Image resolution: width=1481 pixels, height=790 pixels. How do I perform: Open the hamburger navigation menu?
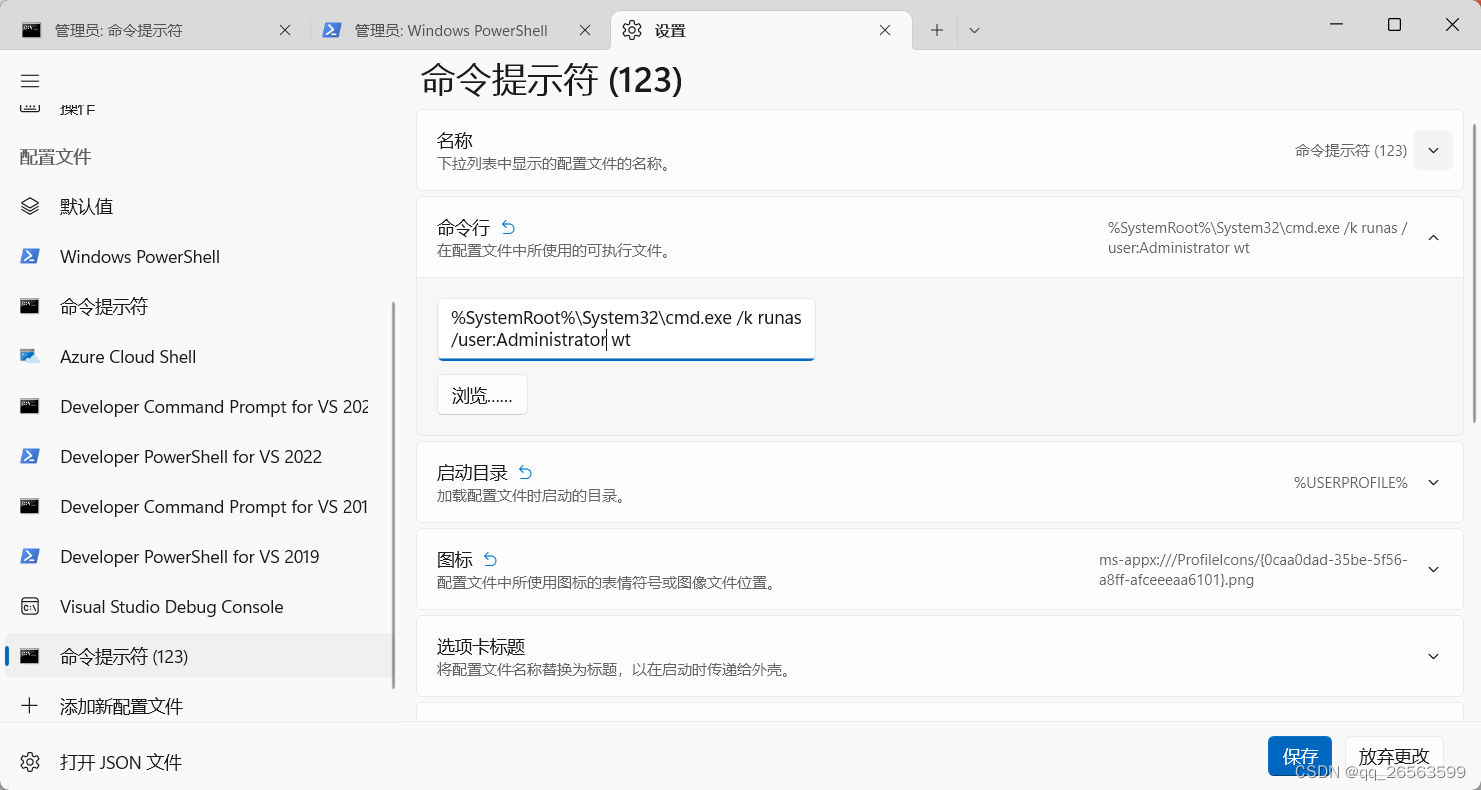coord(30,81)
